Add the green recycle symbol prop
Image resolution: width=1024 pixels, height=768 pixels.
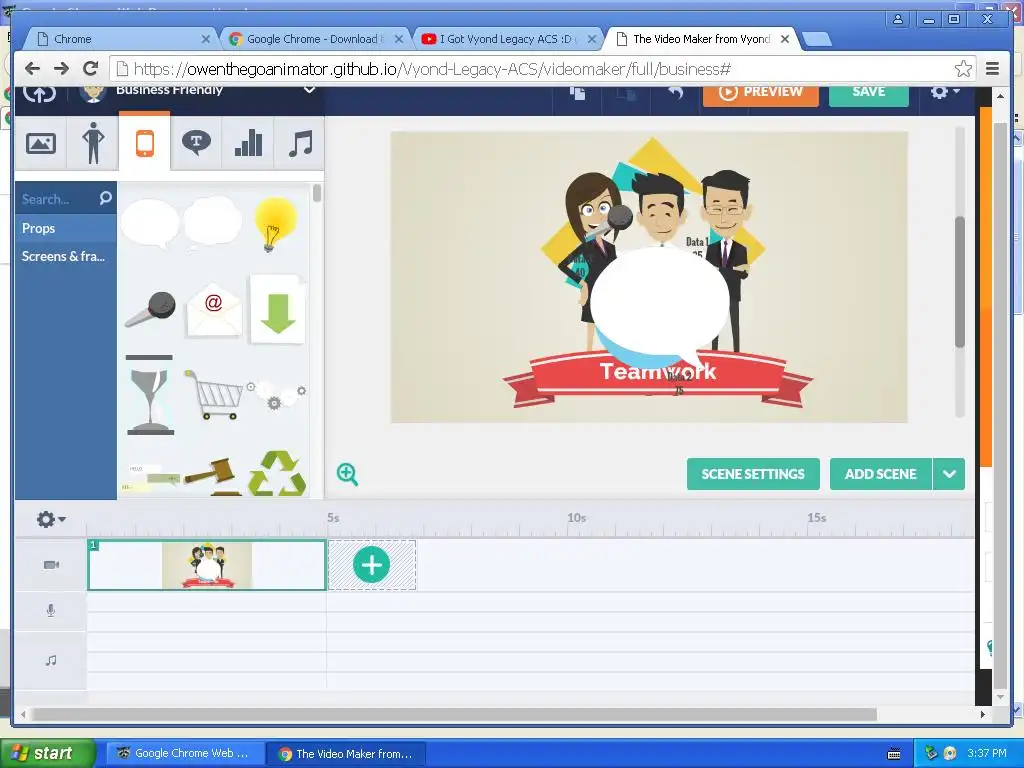pyautogui.click(x=277, y=473)
